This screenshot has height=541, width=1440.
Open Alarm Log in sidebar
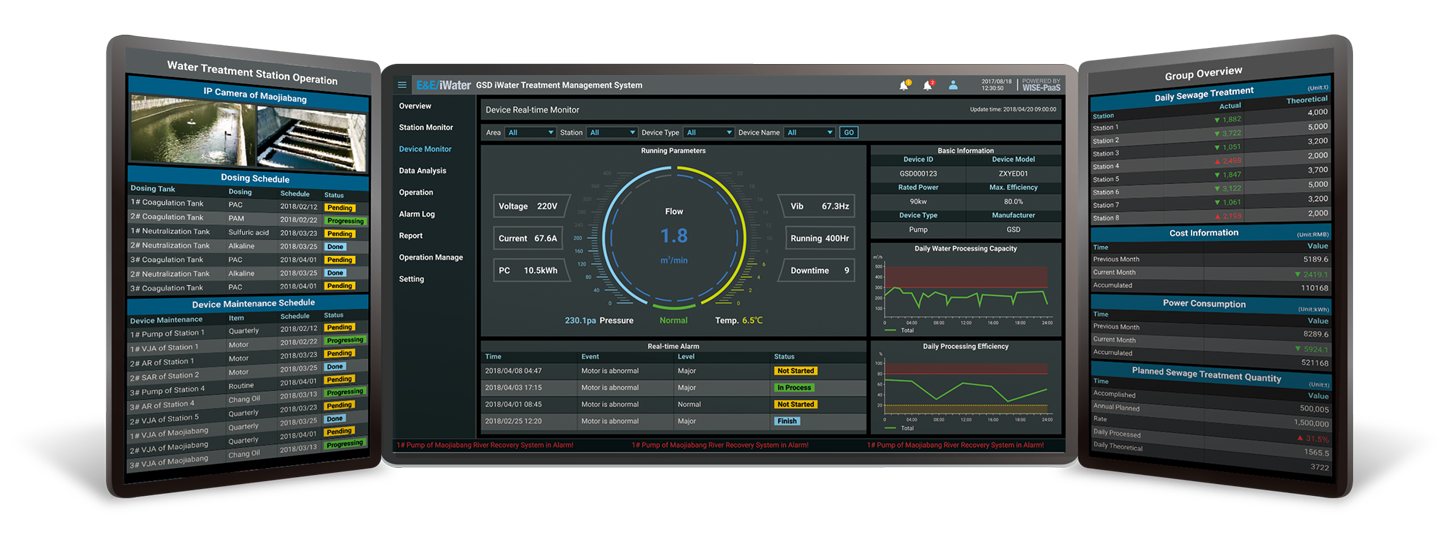click(x=418, y=214)
